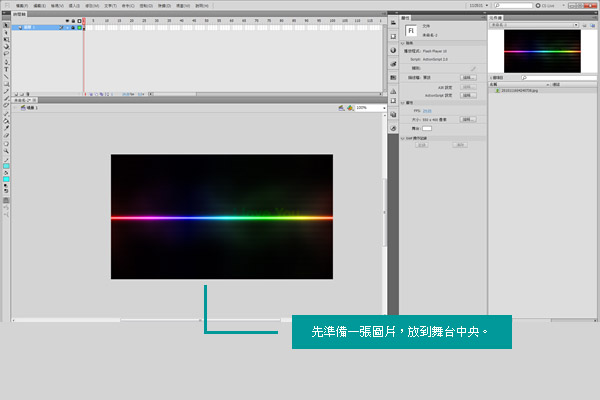Open the Swatches panel icon in dock
Screen dimensions: 600x400
click(393, 77)
